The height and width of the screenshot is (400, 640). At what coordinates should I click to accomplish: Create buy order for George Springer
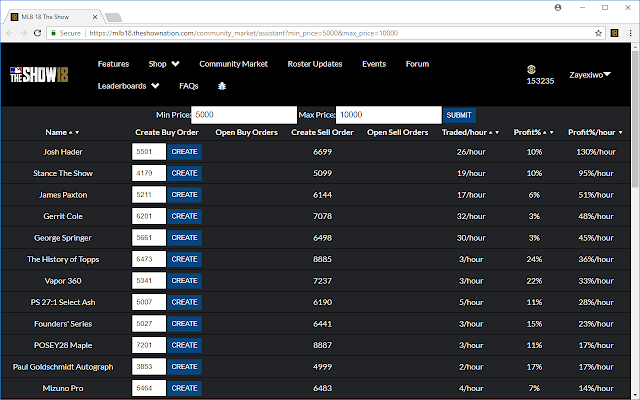184,238
